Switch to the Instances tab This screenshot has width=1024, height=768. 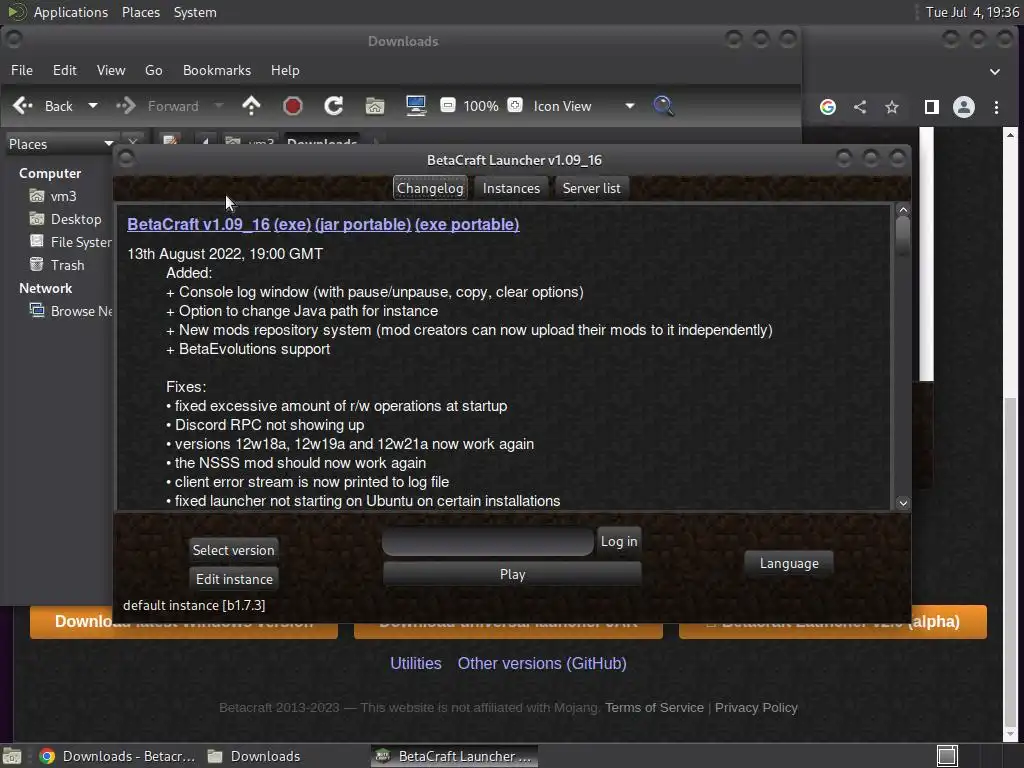511,188
